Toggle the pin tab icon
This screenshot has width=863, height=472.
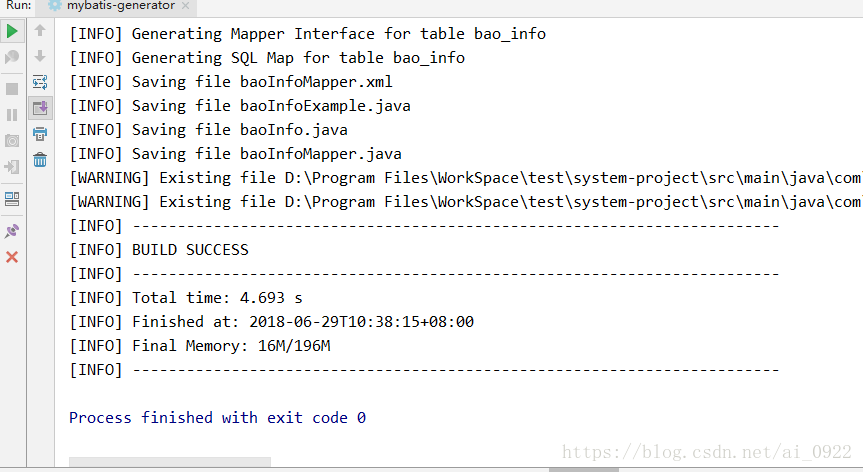click(x=12, y=230)
